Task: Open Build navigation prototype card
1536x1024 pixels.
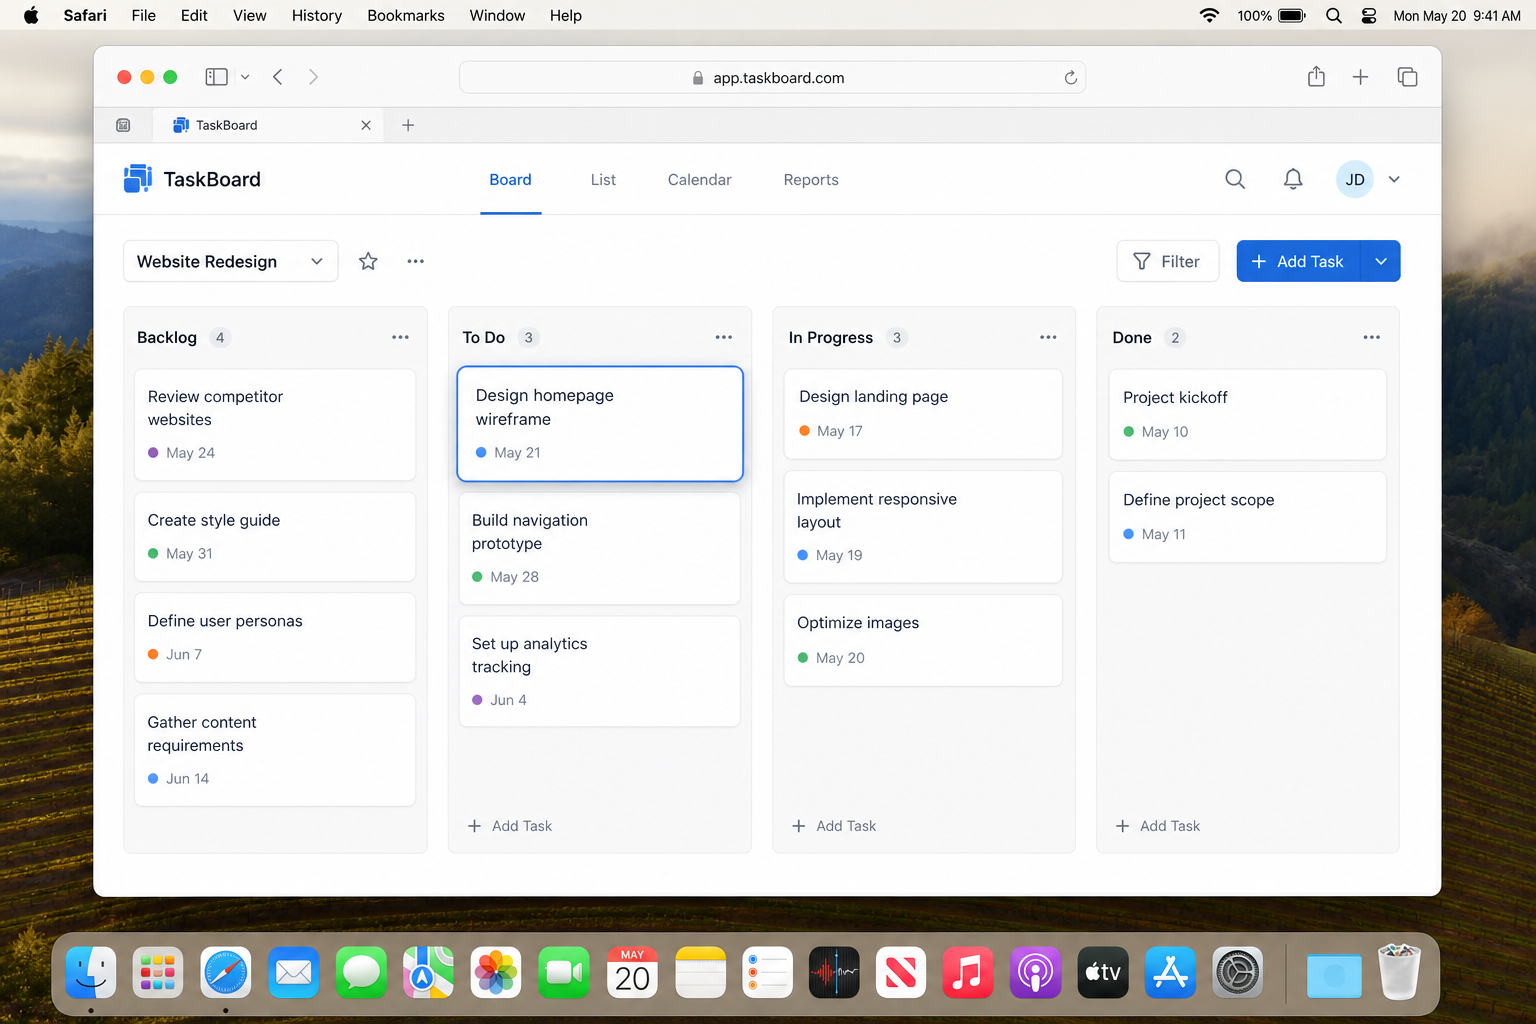Action: click(600, 549)
